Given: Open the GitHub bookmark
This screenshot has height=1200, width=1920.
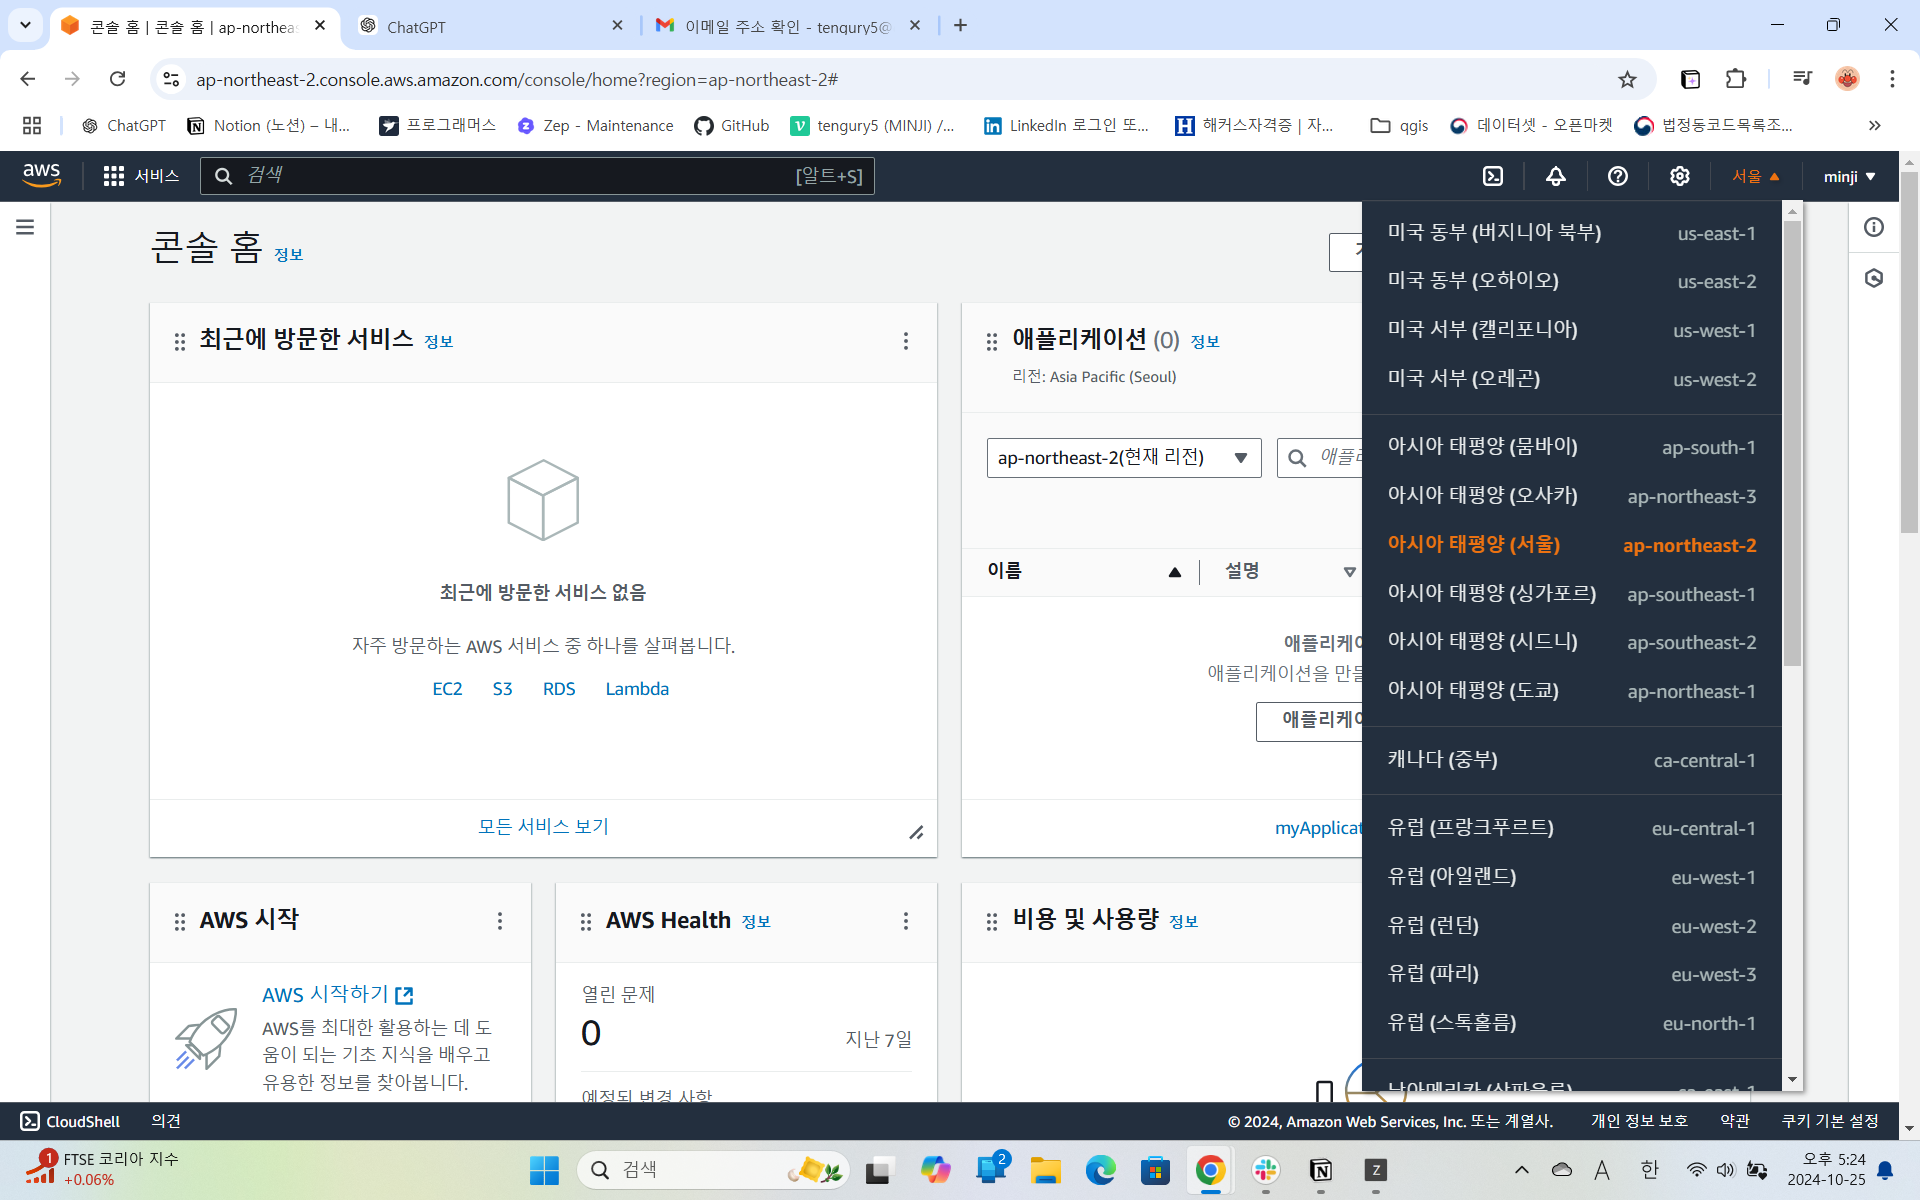Looking at the screenshot, I should pos(732,125).
